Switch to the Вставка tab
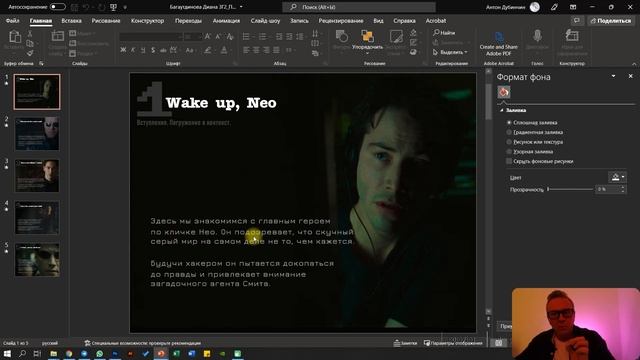This screenshot has height=360, width=640. coord(71,20)
